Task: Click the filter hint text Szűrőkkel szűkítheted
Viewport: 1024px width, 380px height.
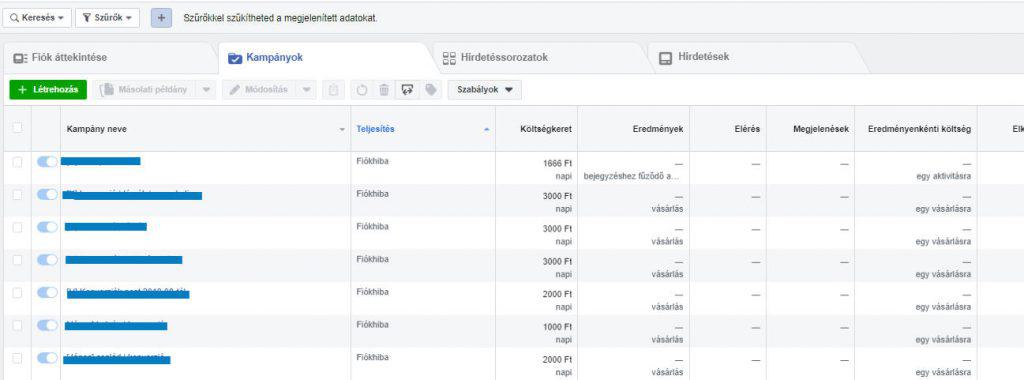Action: [x=280, y=18]
